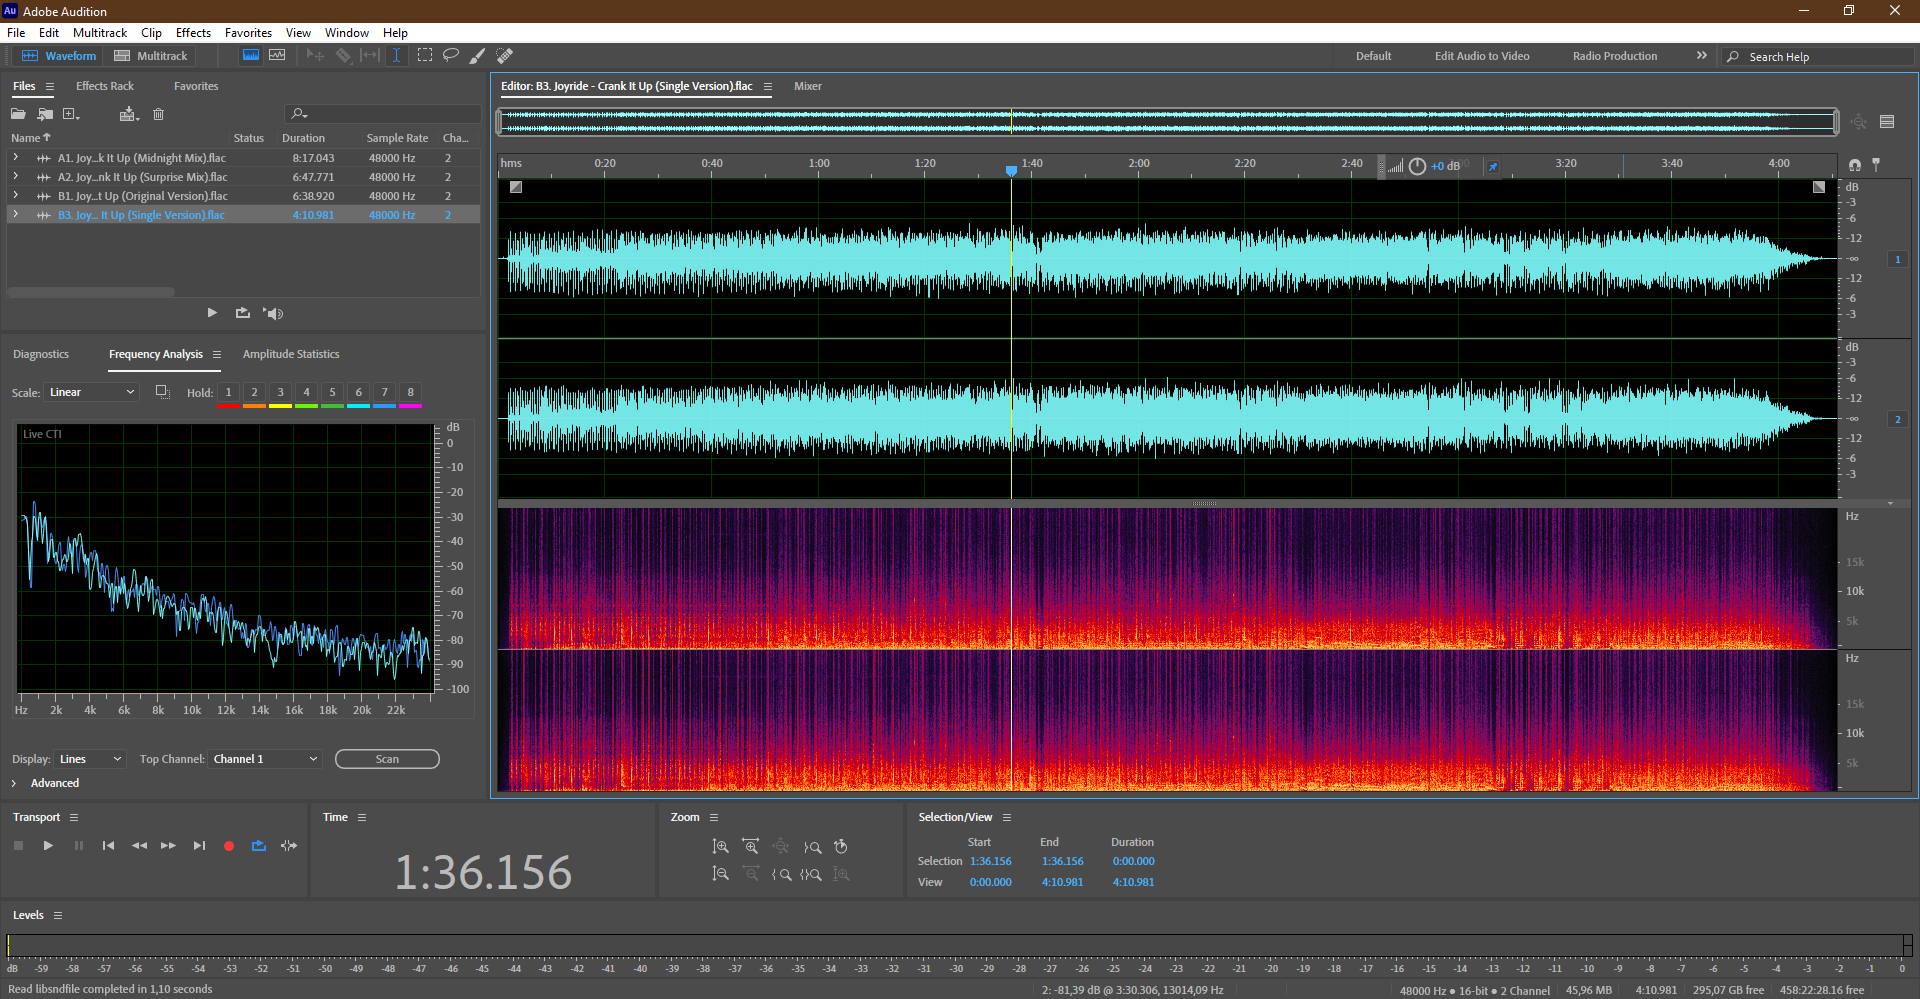Screen dimensions: 1920x999
Task: Click the marker flag icon right of time ruler
Action: pos(1876,165)
